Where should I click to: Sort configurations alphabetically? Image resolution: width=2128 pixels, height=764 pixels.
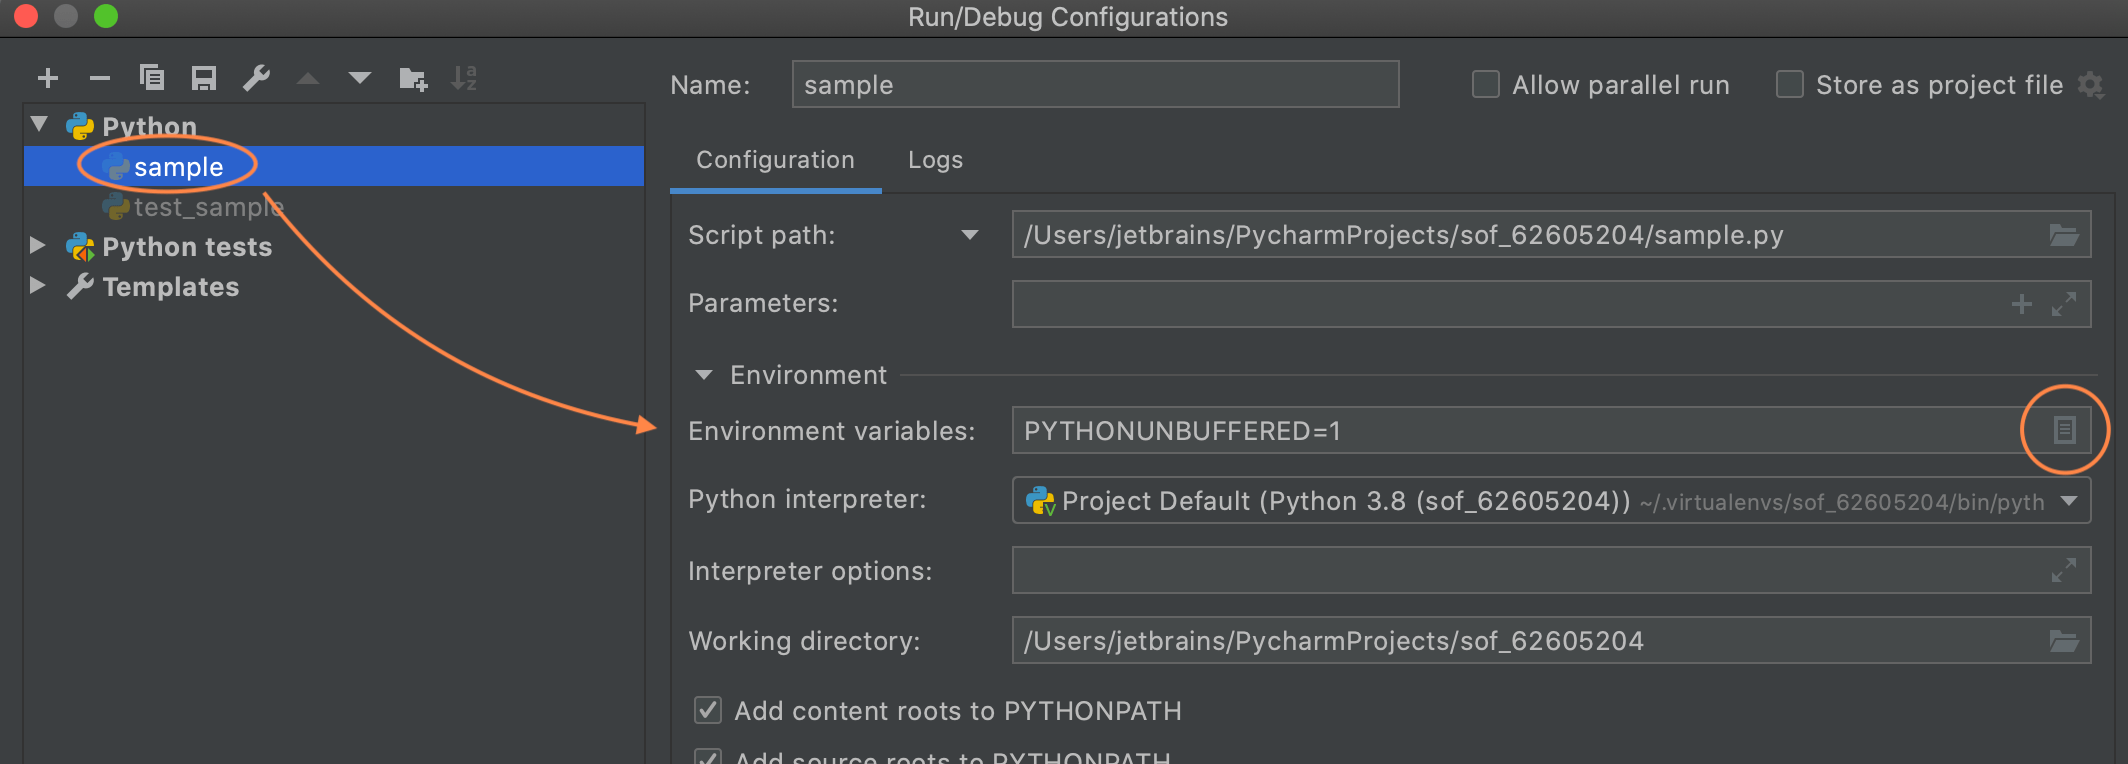(464, 78)
